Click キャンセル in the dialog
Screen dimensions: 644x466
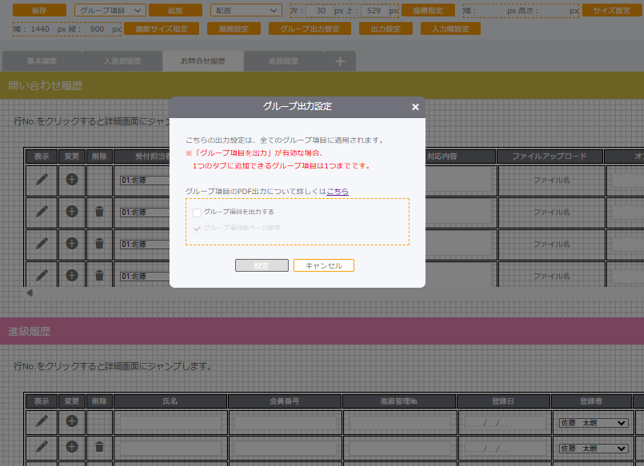click(324, 266)
